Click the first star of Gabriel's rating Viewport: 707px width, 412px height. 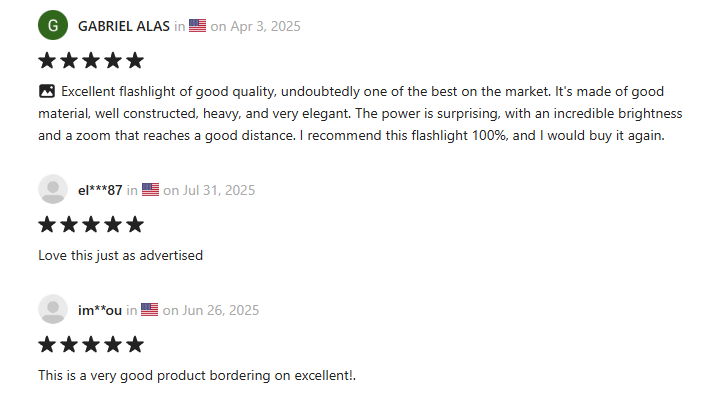[x=48, y=60]
